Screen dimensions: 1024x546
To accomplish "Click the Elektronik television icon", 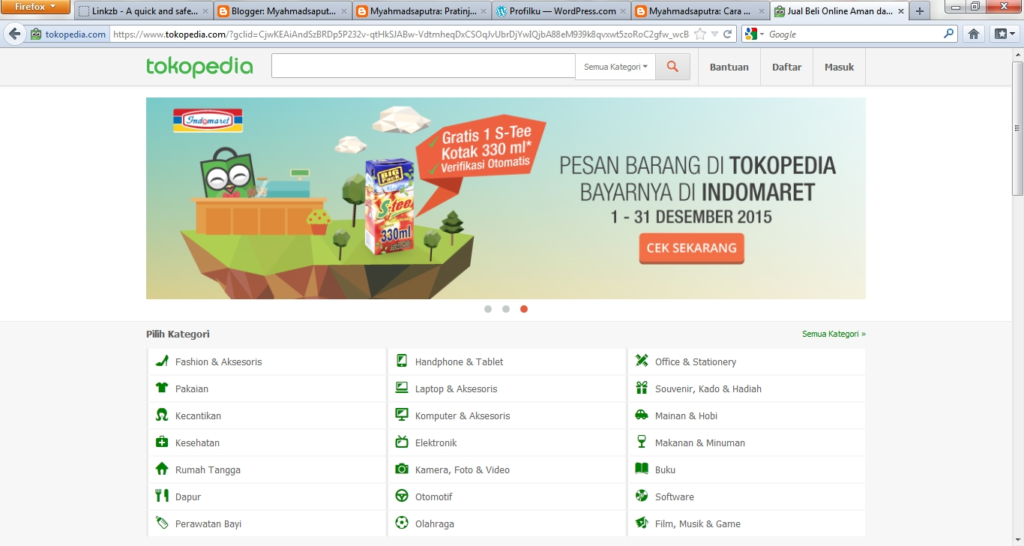I will click(x=402, y=442).
